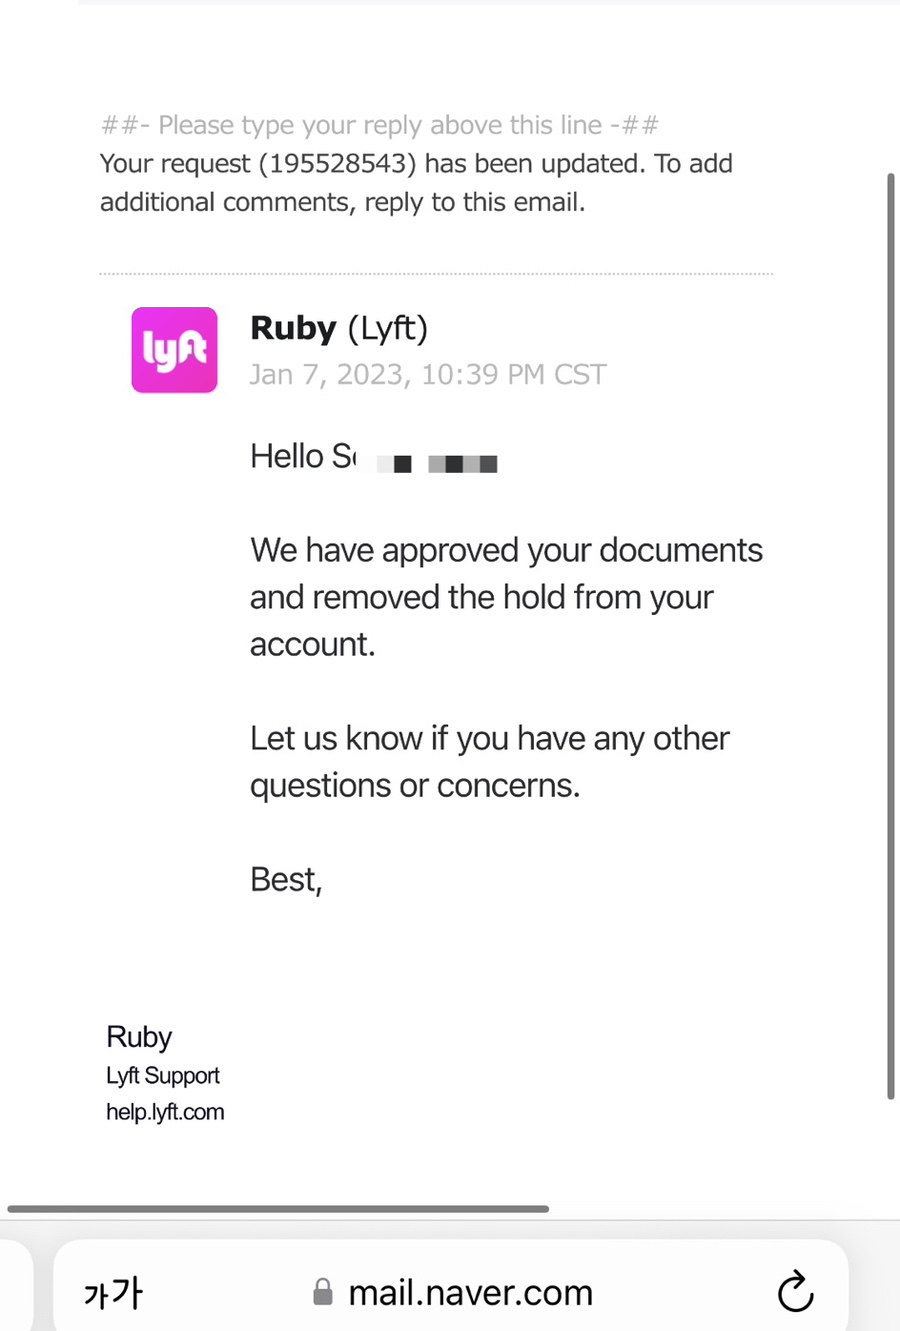
Task: Open the 가가 text size options
Action: [113, 1293]
